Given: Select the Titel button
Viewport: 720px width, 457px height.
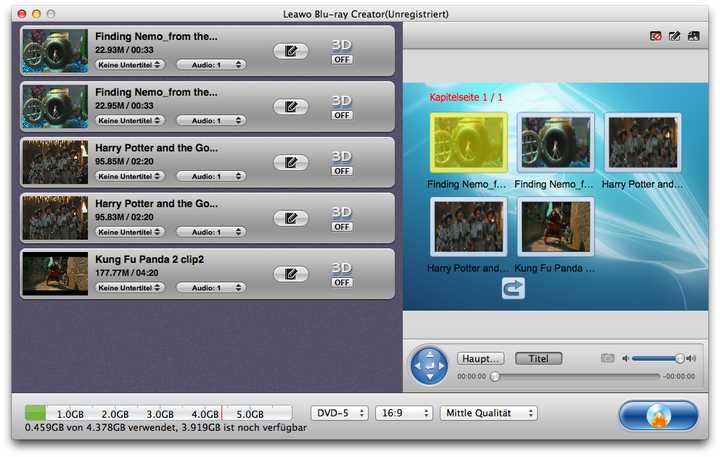Looking at the screenshot, I should (538, 358).
